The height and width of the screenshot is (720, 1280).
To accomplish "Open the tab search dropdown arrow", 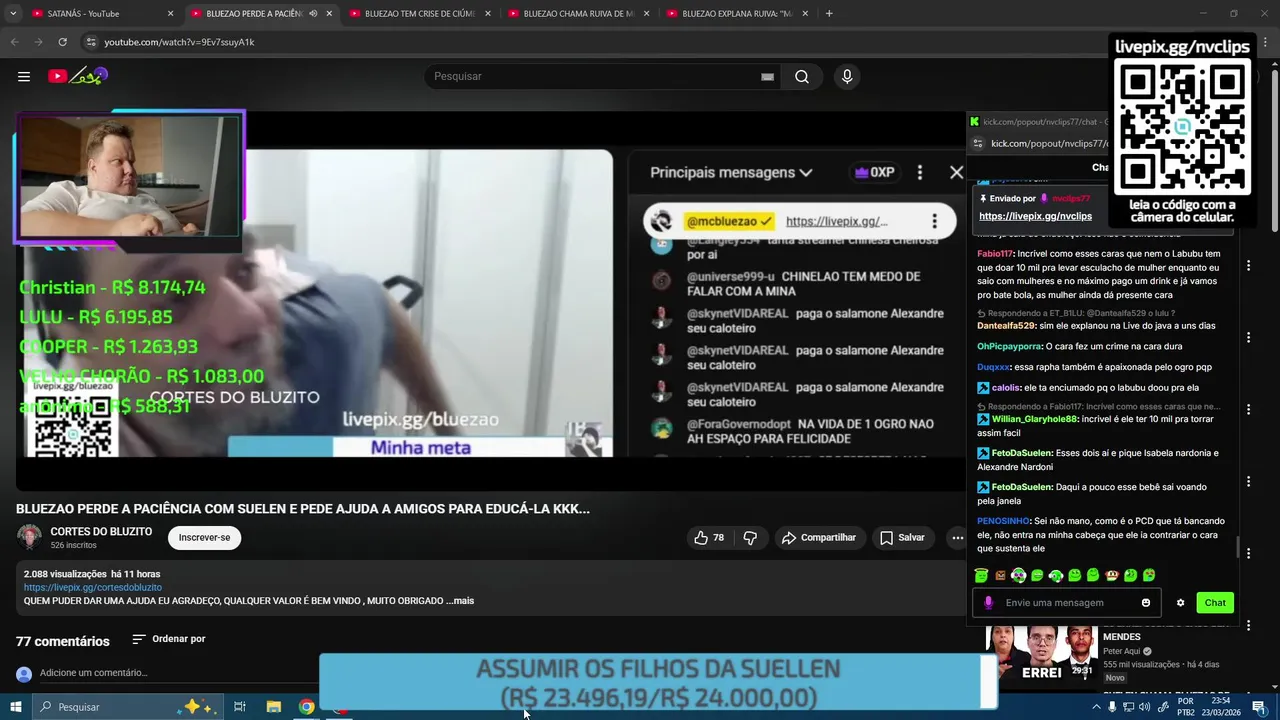I will tap(13, 13).
